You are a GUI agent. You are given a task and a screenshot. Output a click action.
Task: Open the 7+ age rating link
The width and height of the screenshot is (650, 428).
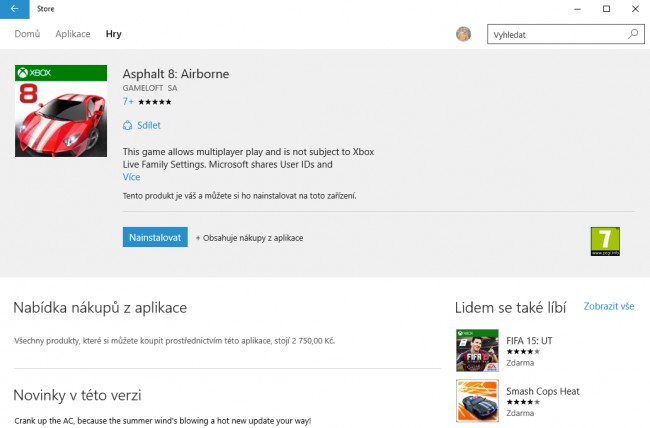click(x=128, y=101)
